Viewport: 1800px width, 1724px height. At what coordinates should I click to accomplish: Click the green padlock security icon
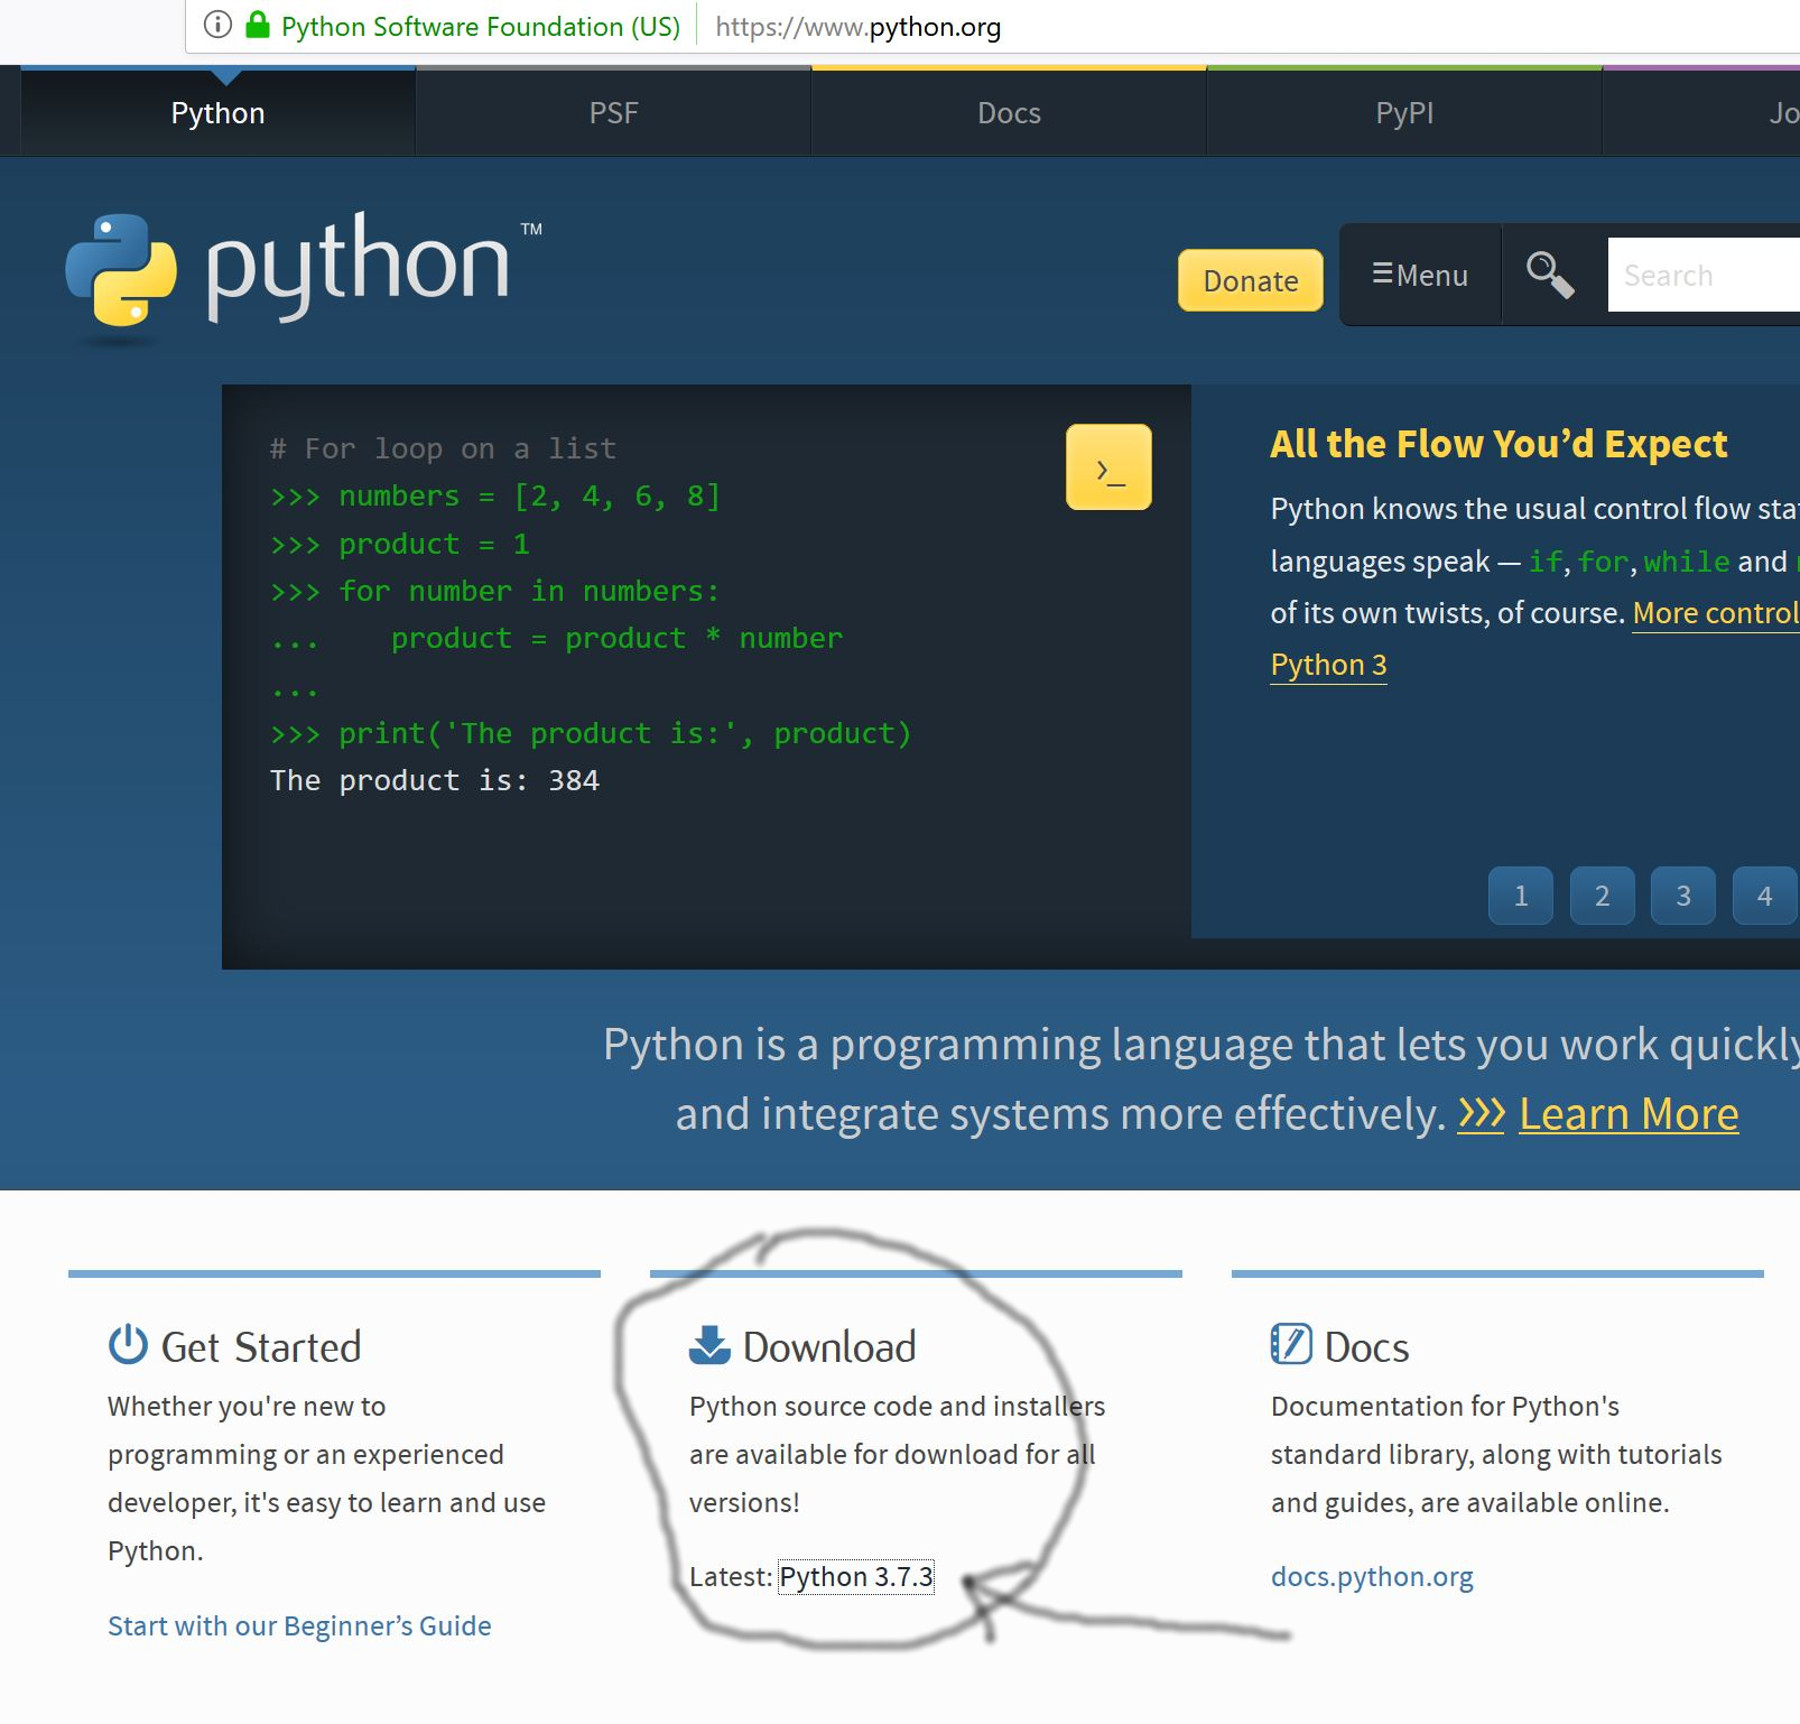[257, 26]
